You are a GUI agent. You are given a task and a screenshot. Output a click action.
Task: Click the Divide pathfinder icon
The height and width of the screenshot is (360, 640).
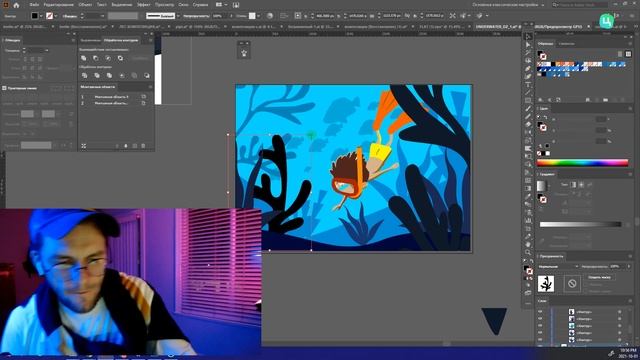coord(84,76)
